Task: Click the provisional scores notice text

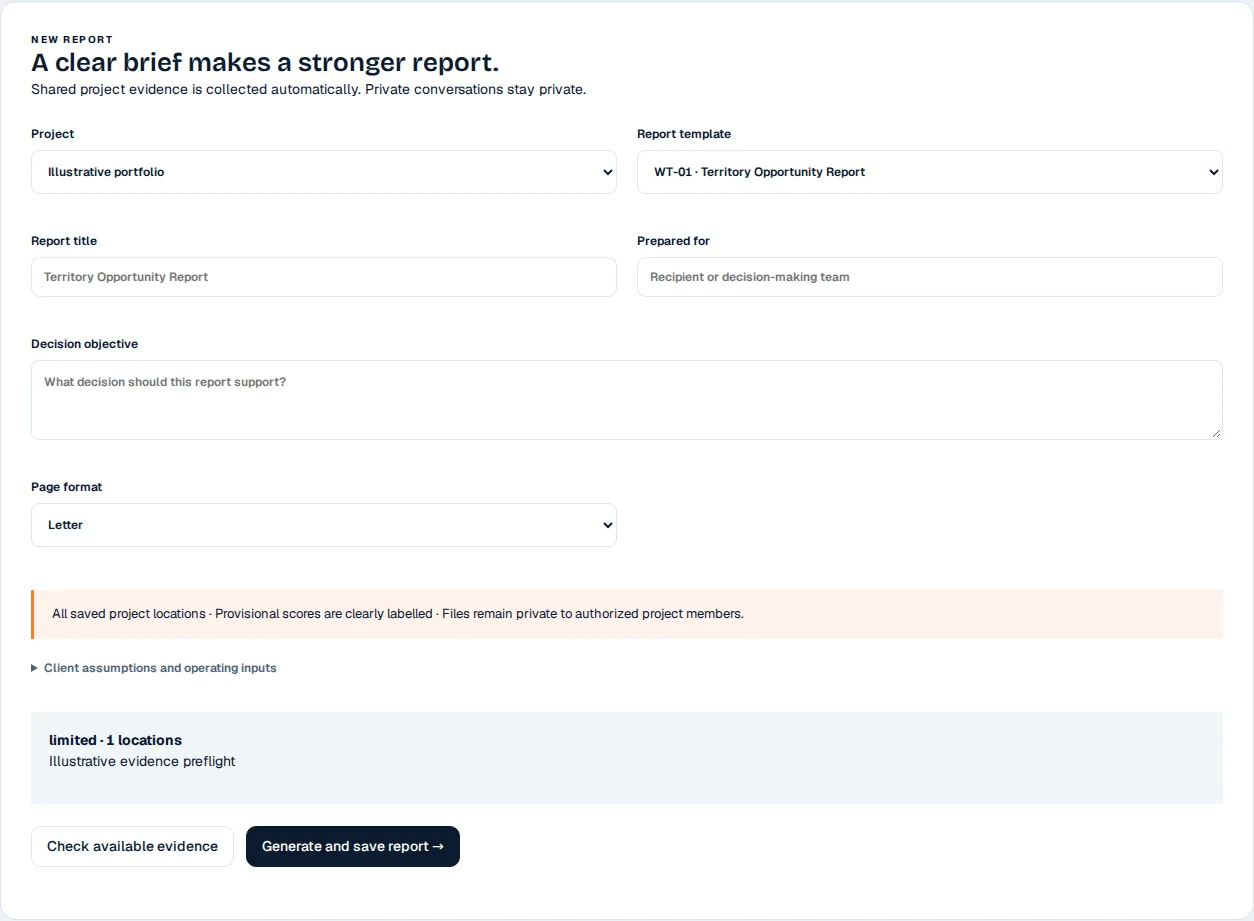Action: [x=398, y=614]
